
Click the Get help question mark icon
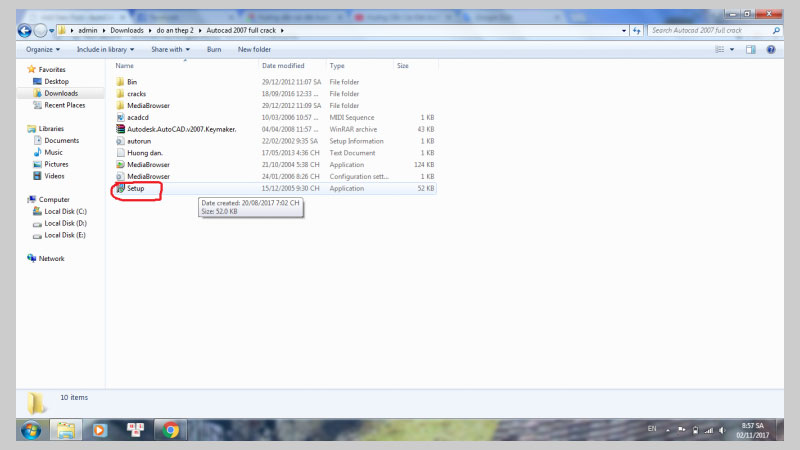click(x=772, y=49)
